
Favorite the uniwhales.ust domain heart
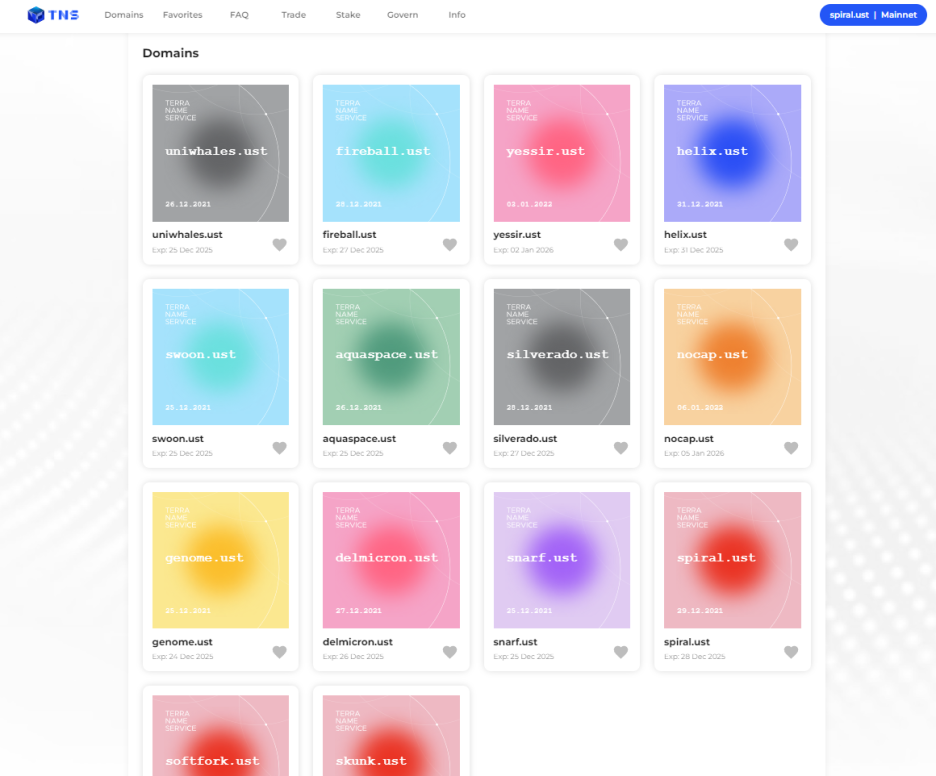pos(279,245)
